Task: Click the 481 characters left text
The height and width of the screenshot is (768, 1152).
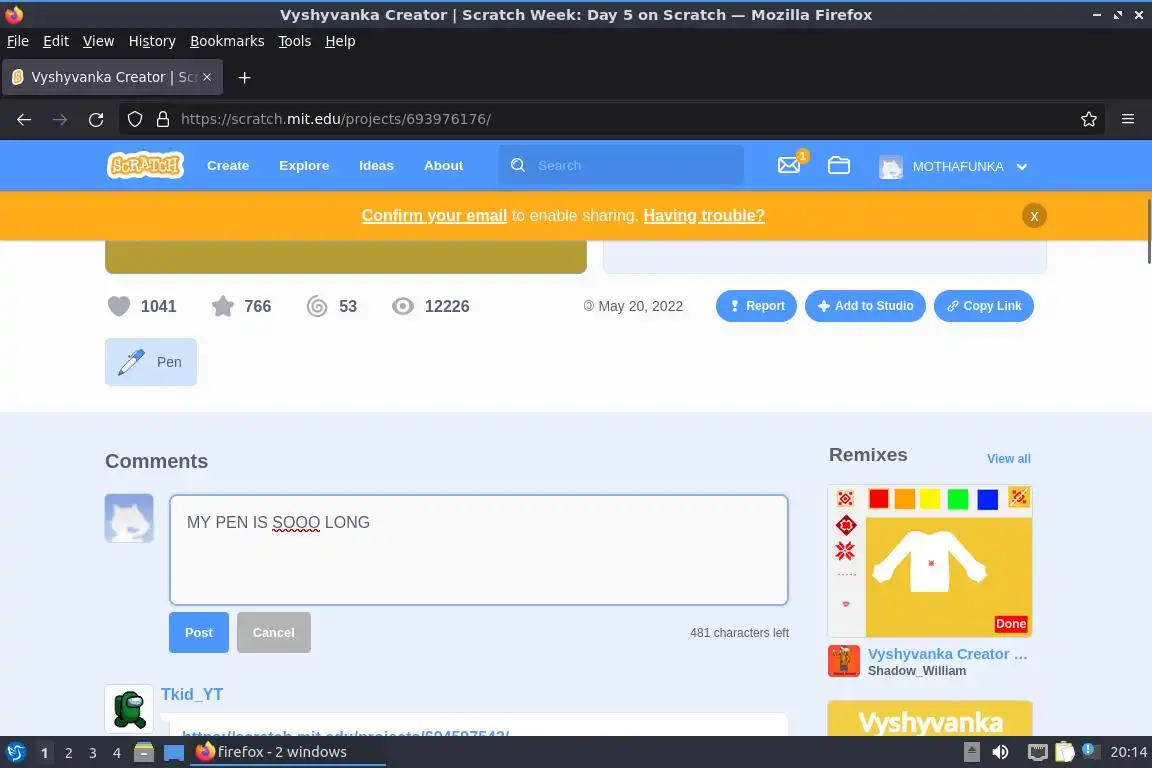Action: [739, 633]
